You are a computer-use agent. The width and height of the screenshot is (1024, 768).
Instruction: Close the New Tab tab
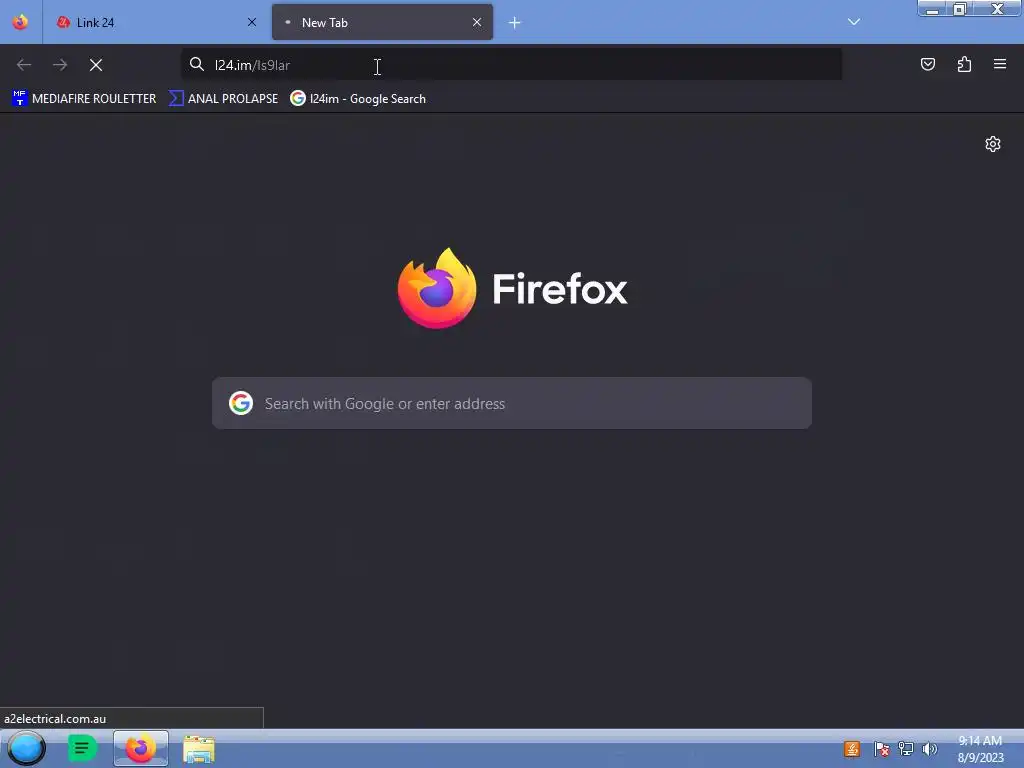(x=477, y=22)
